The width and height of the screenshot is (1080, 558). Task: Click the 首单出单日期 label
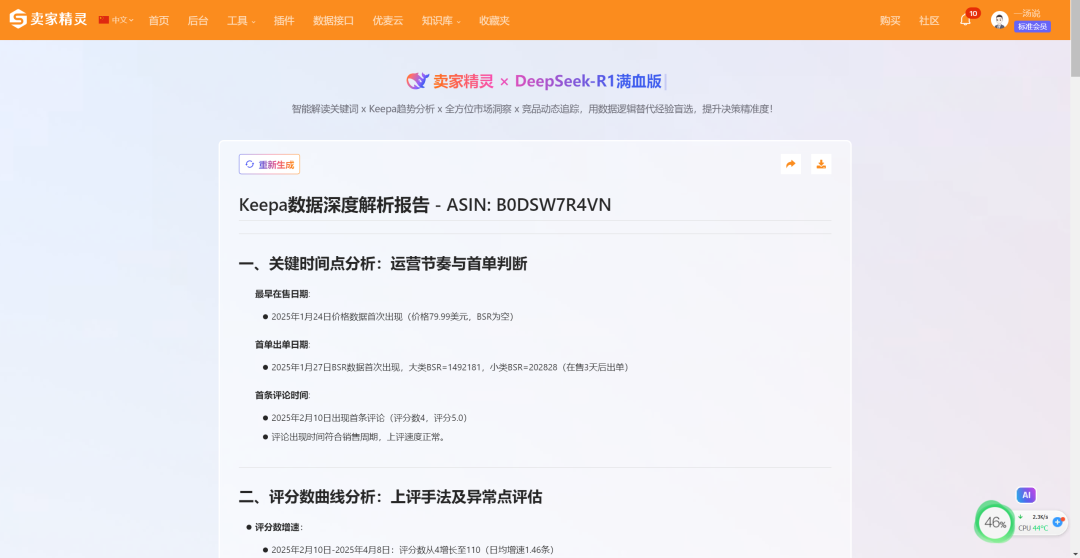click(x=282, y=344)
